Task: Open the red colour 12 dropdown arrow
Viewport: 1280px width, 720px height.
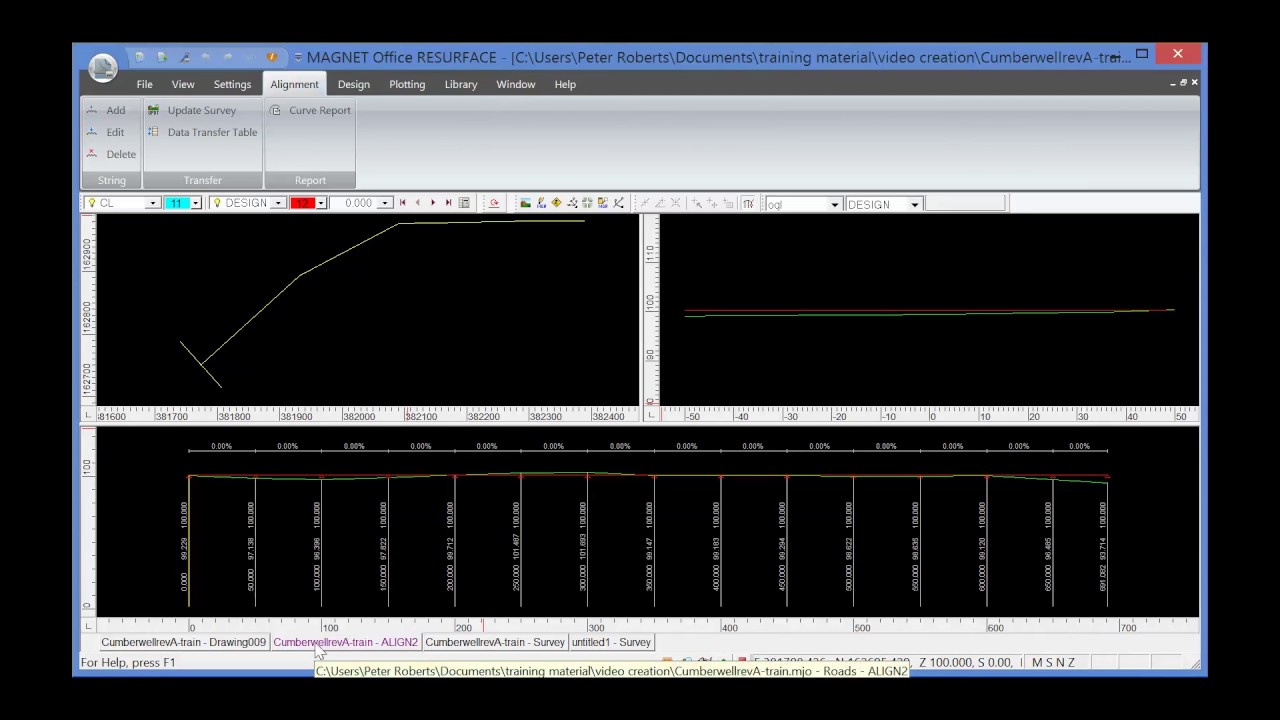Action: click(321, 203)
